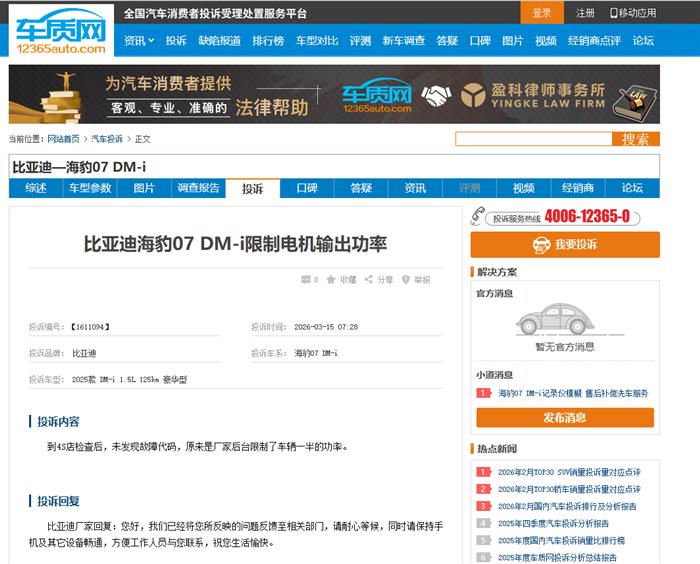700x564 pixels.
Task: Expand the 资讯 dropdown in the top nav
Action: (x=139, y=41)
